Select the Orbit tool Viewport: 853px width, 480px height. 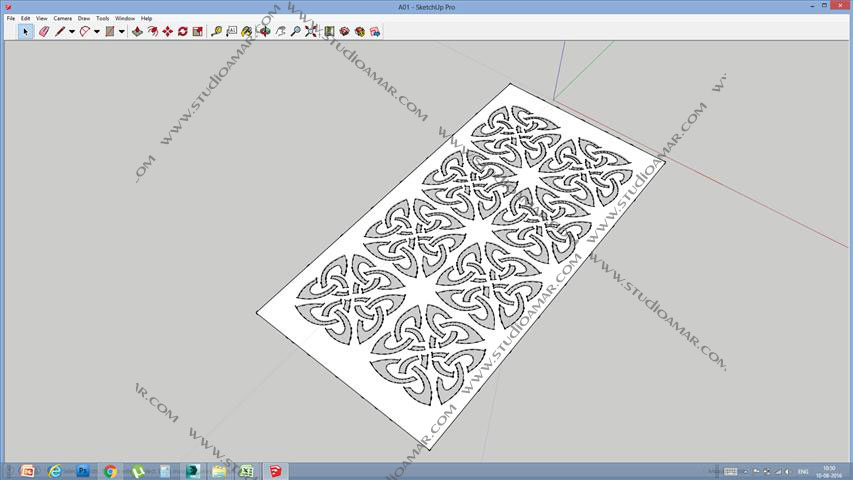click(x=264, y=32)
